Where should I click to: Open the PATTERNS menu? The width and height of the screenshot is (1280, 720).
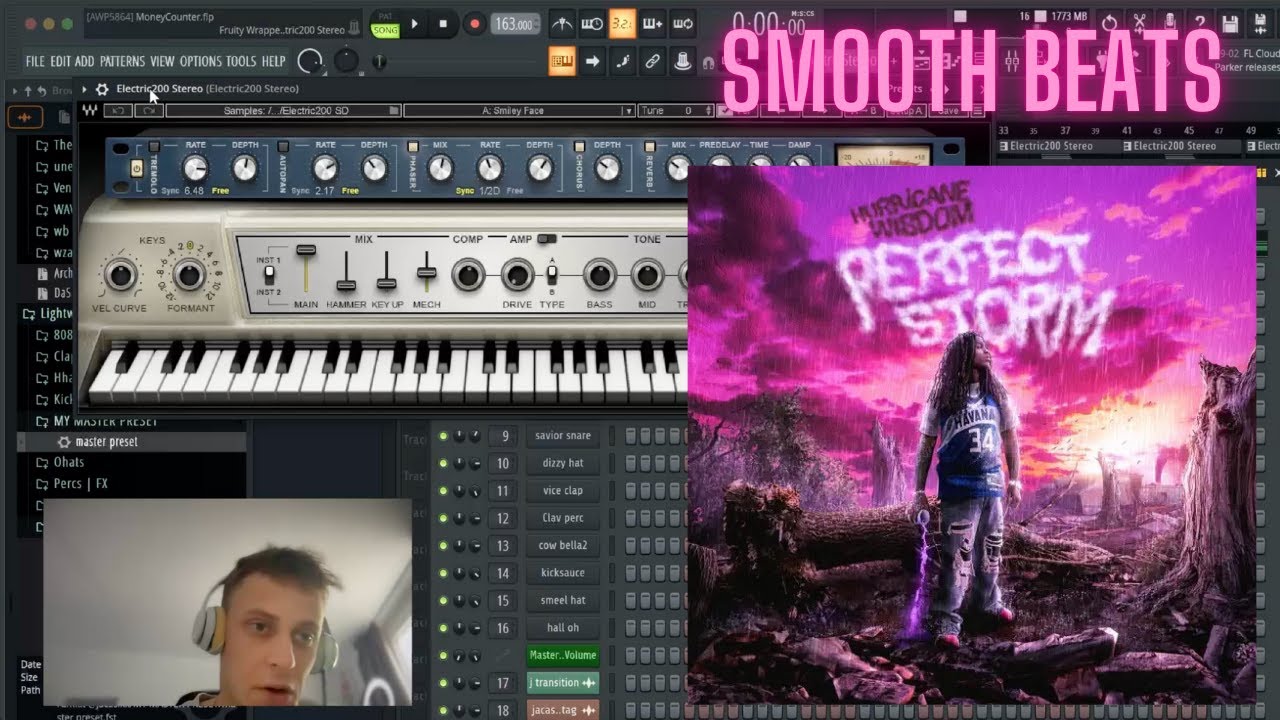pyautogui.click(x=123, y=62)
